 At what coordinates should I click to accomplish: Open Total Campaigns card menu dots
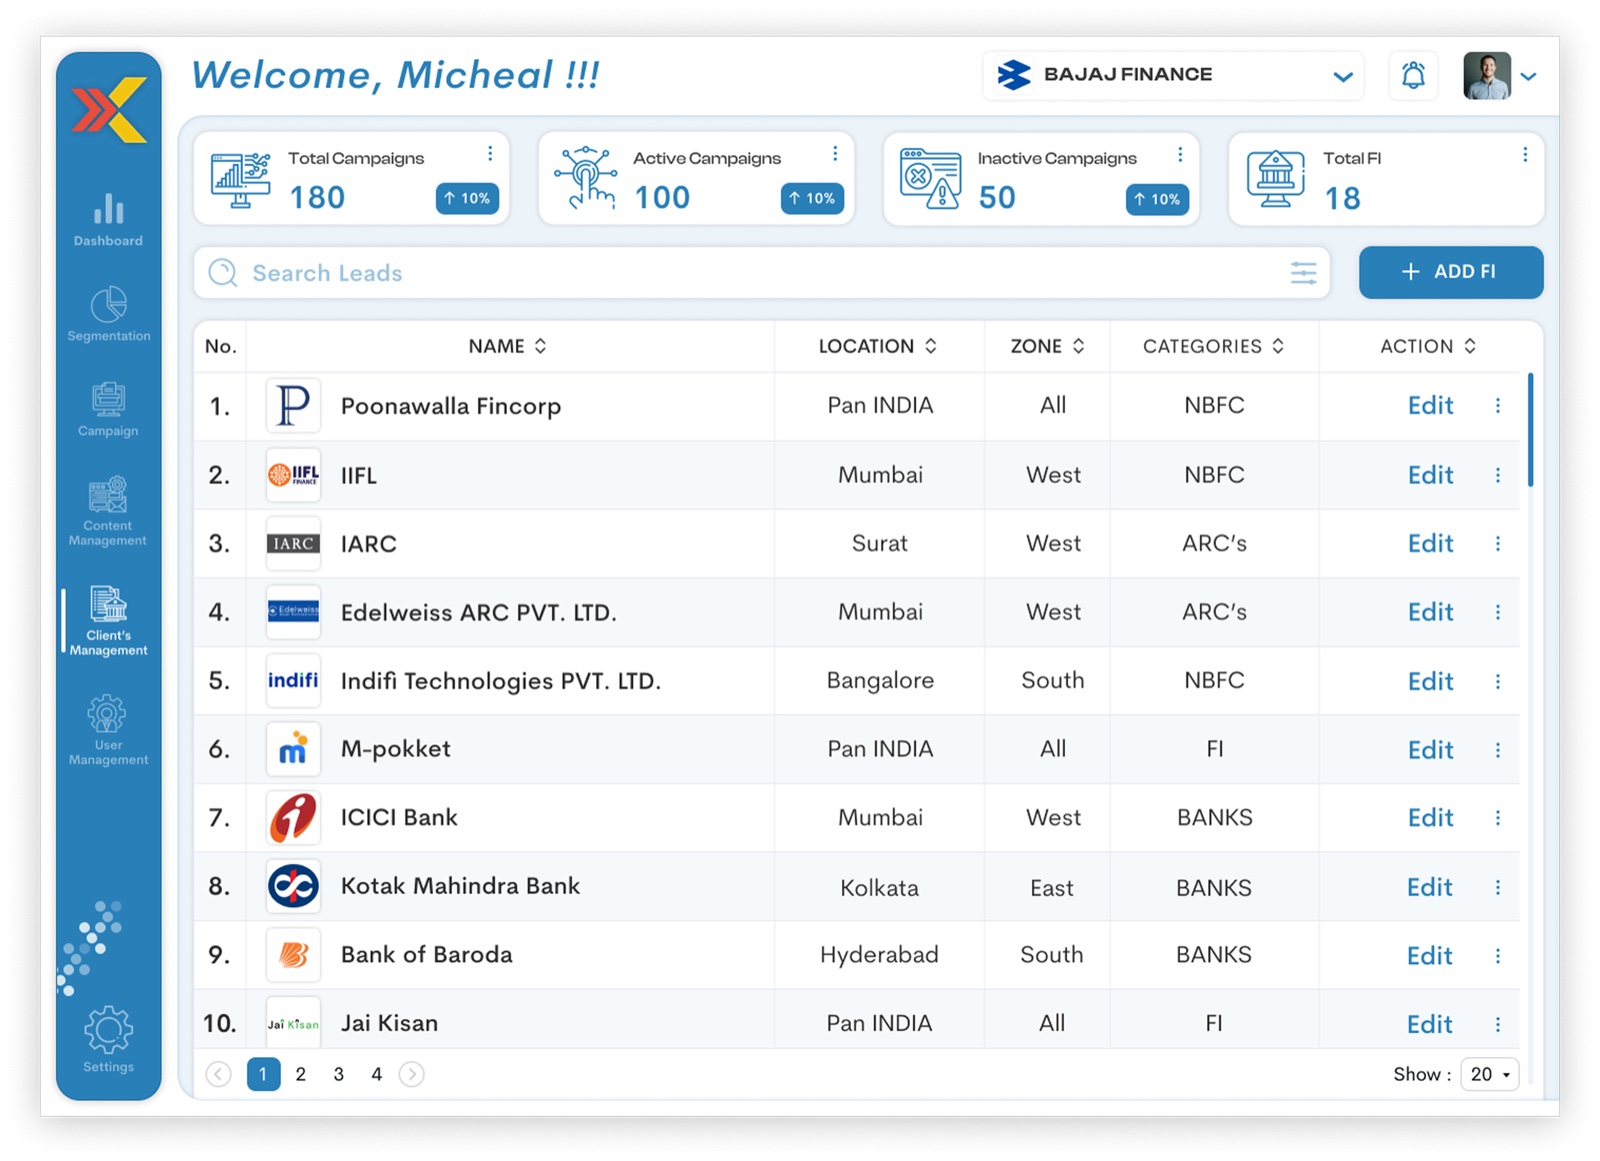click(x=490, y=153)
